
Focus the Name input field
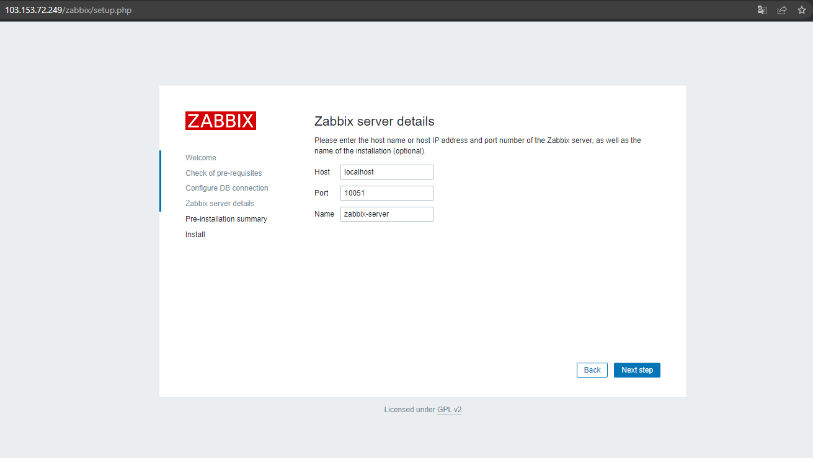click(387, 214)
